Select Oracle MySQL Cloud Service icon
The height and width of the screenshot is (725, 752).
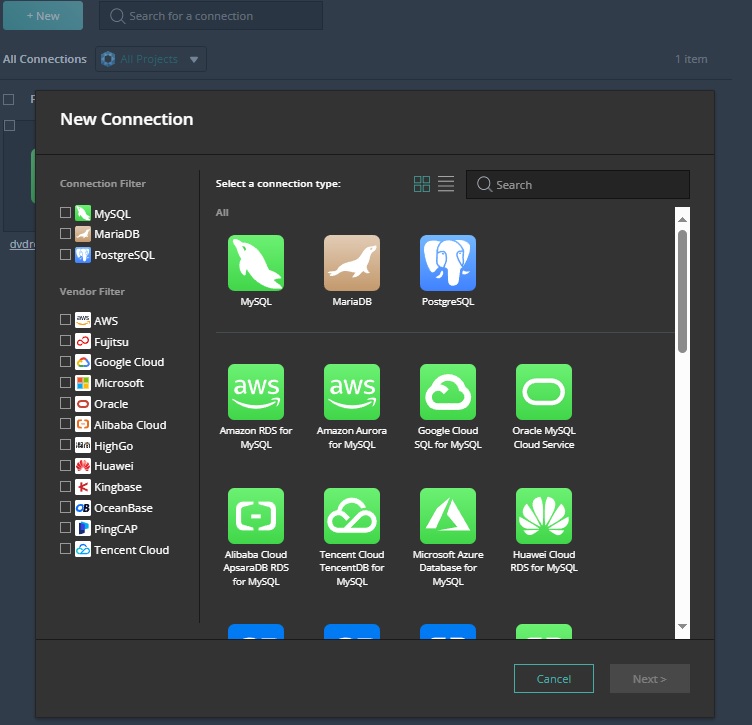point(544,392)
